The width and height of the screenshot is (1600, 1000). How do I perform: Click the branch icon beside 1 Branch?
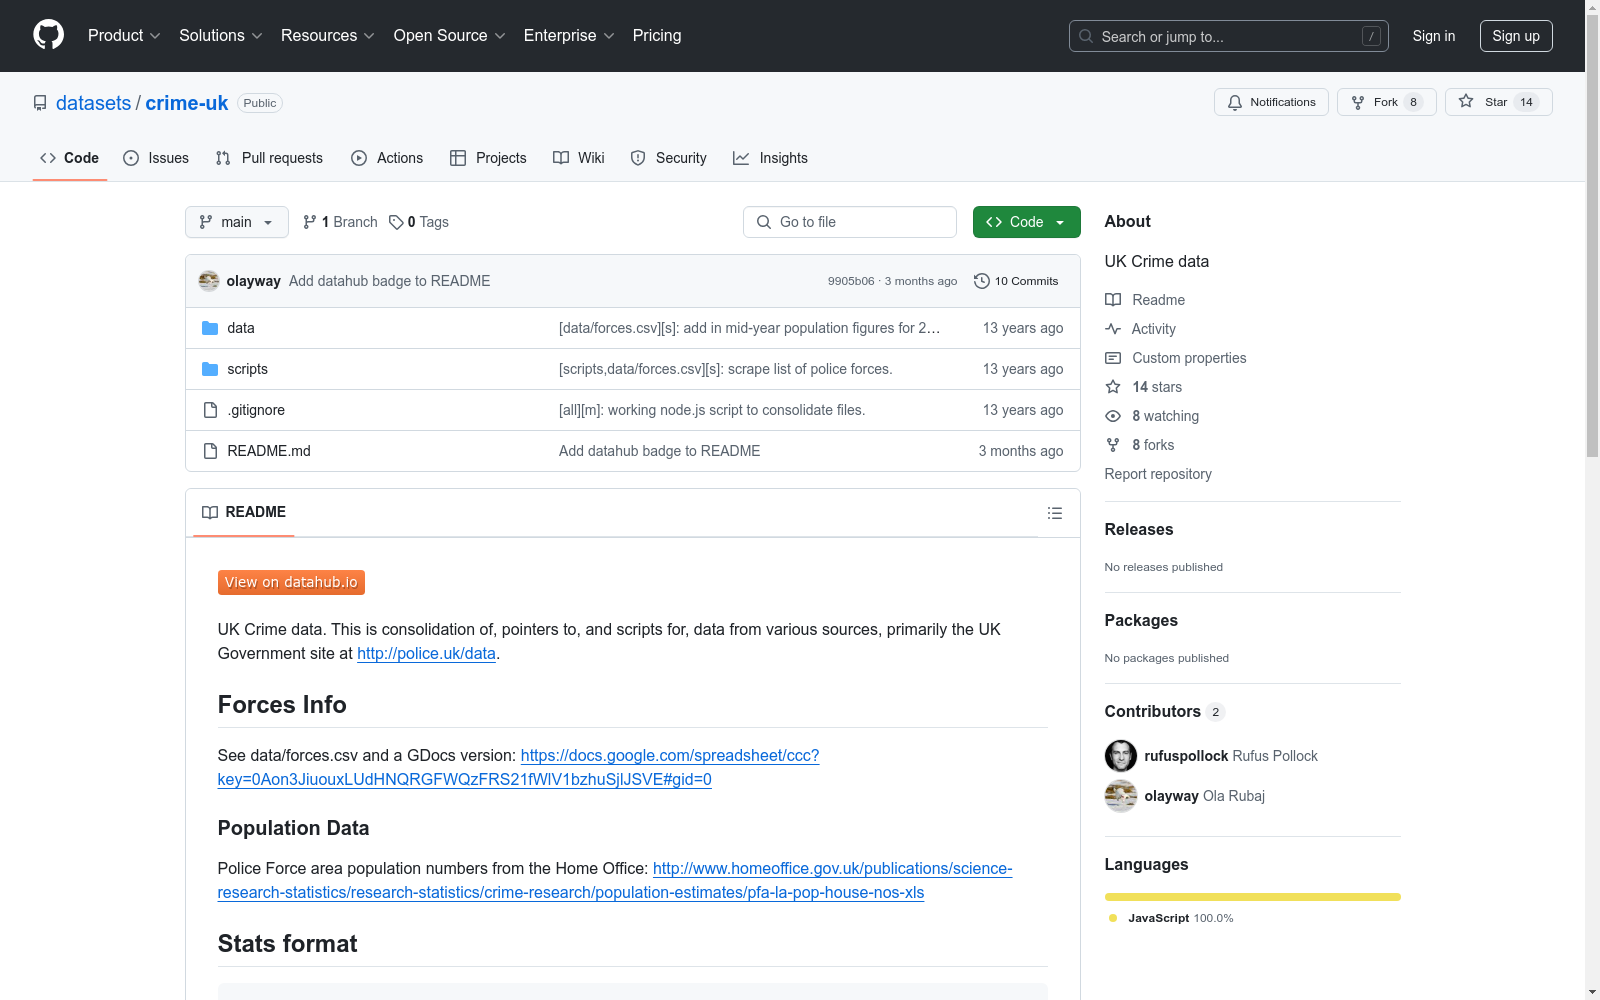pyautogui.click(x=310, y=222)
